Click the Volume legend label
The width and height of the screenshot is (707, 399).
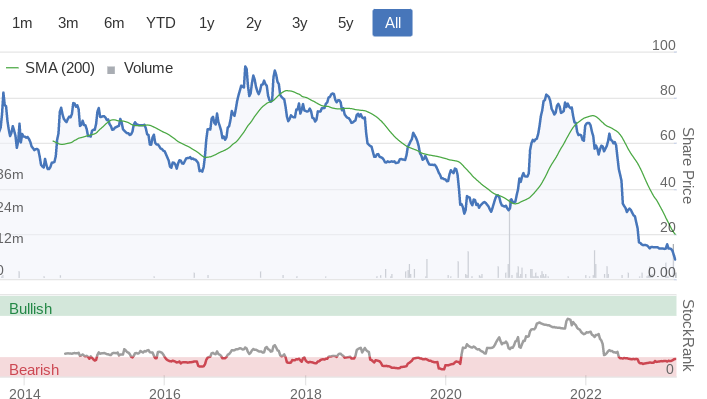point(148,68)
